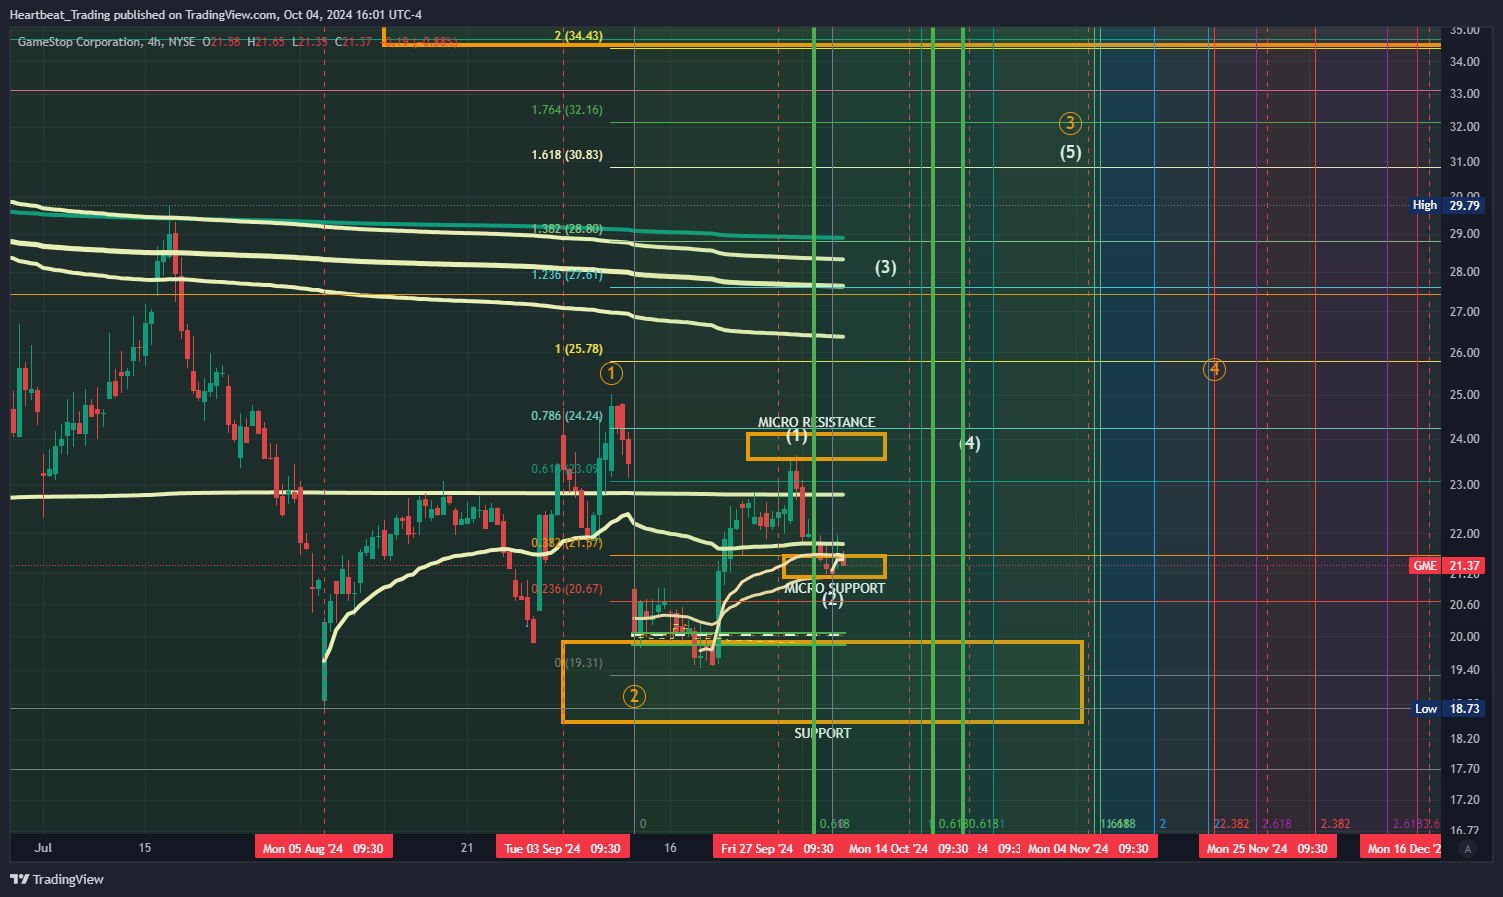Click 26.00 on the price axis
This screenshot has height=897, width=1503.
coord(1465,353)
